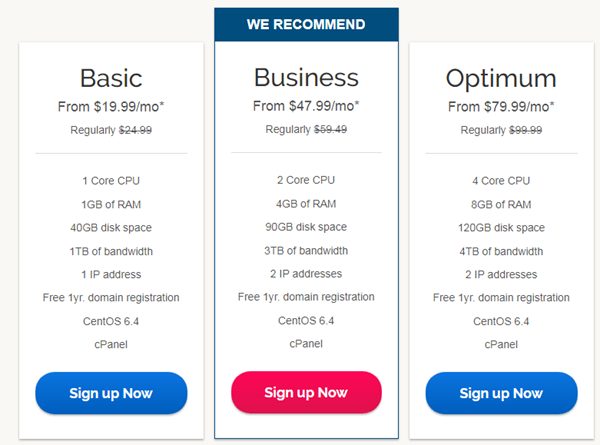Click the 40GB disk space feature
600x445 pixels.
(x=111, y=228)
